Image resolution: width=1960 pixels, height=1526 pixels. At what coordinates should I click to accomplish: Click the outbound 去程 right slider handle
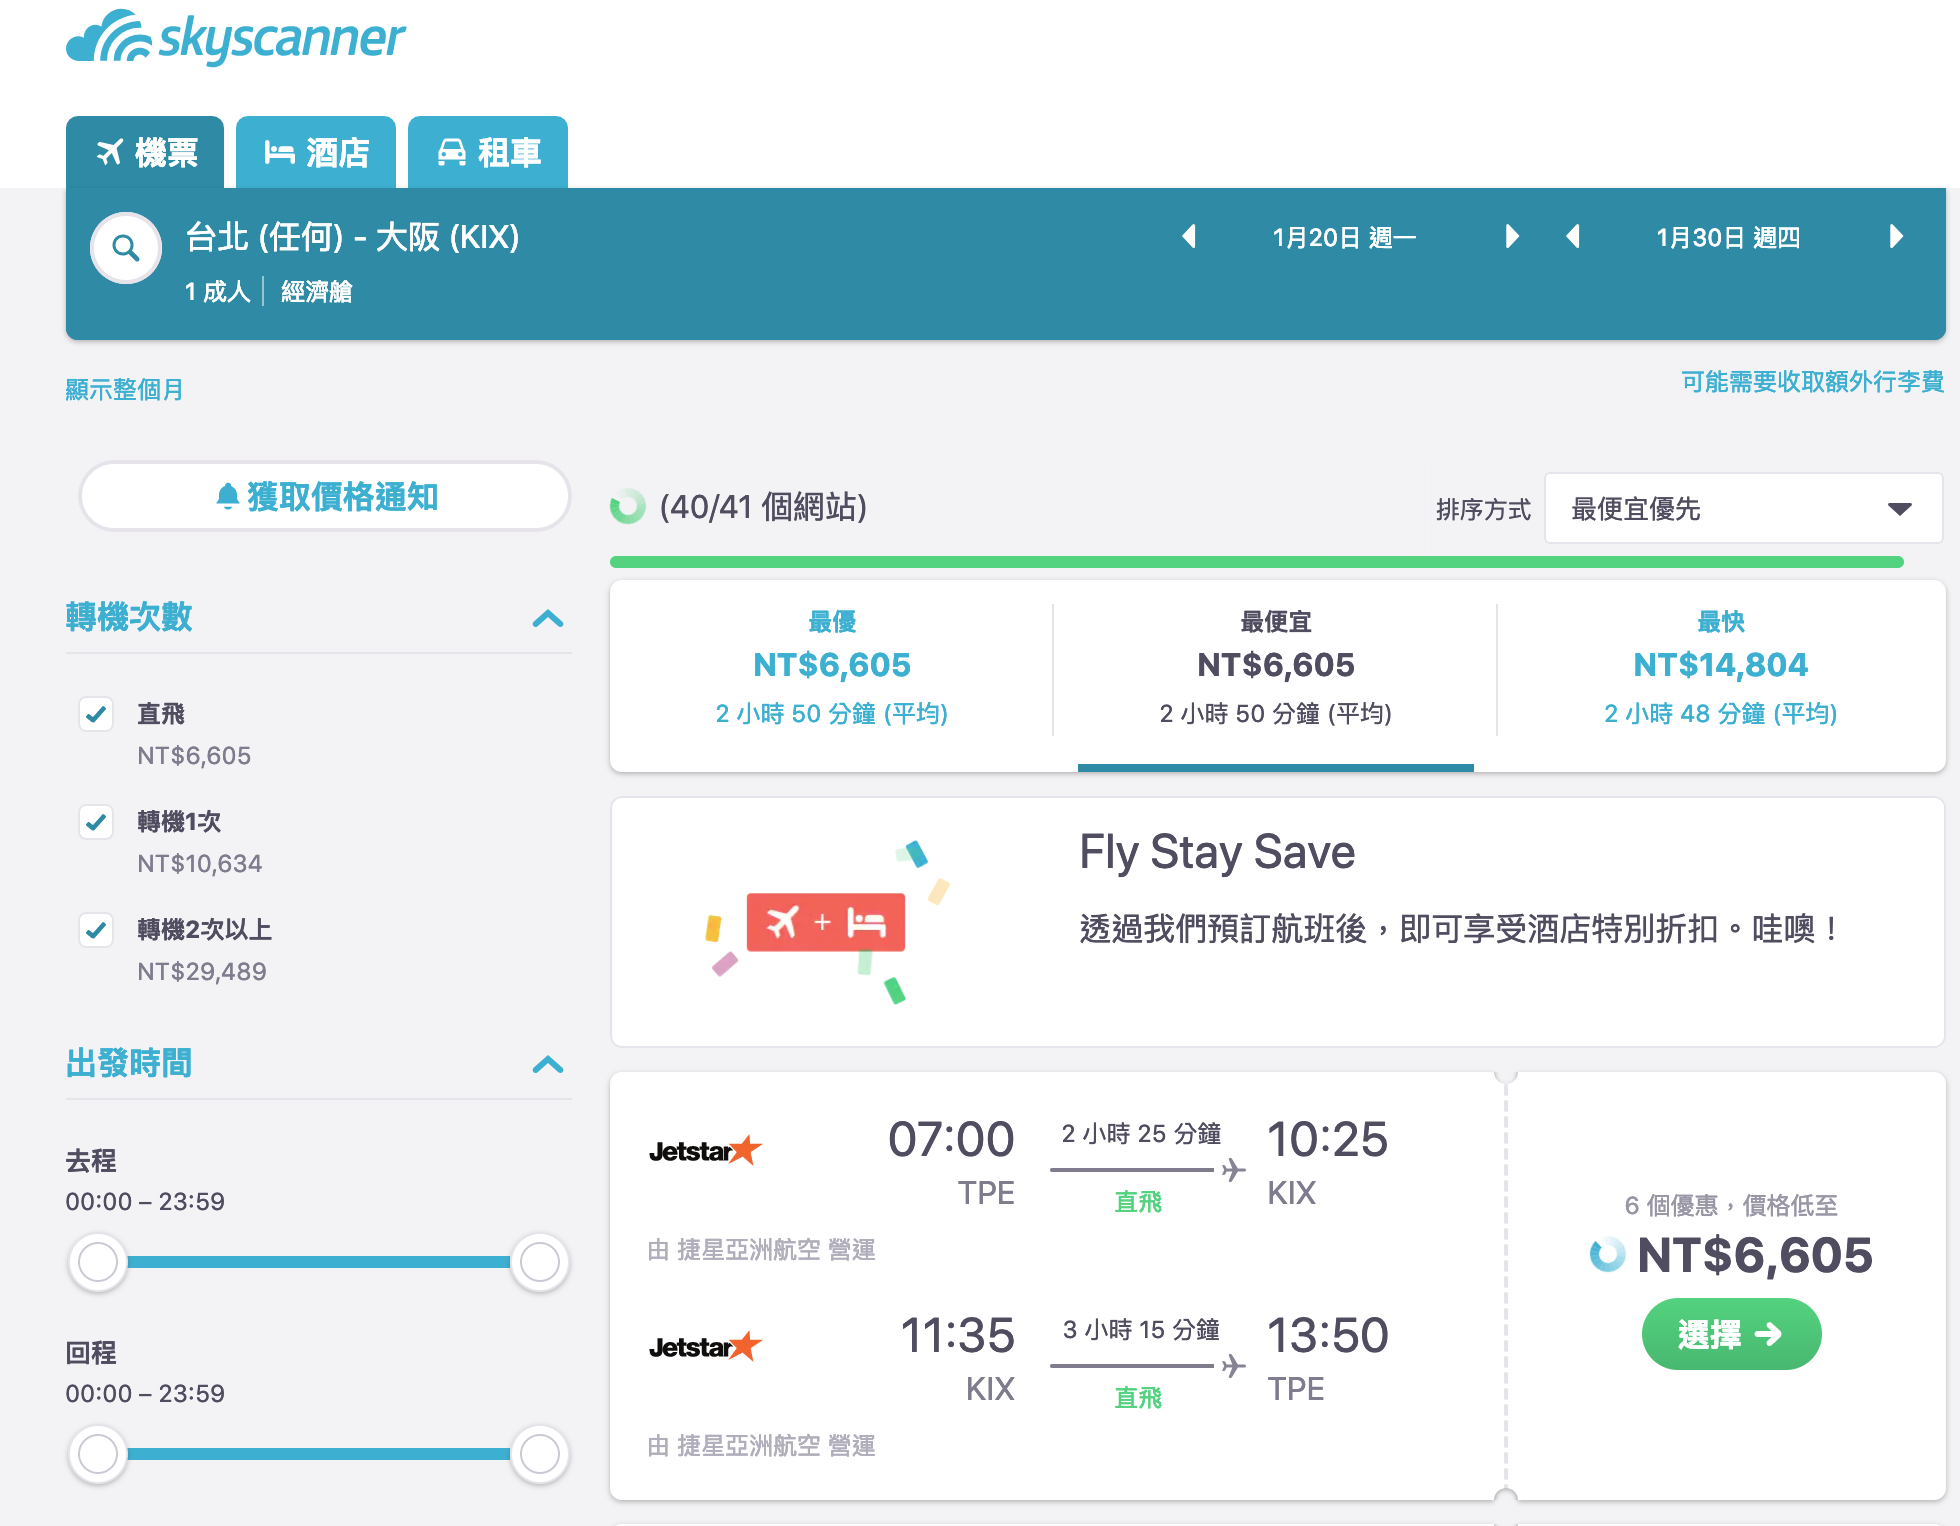point(540,1262)
